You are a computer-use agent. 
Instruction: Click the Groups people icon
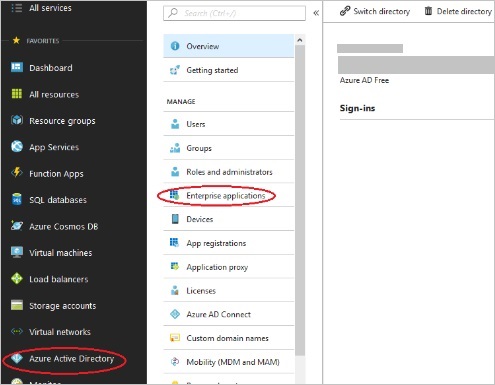175,148
